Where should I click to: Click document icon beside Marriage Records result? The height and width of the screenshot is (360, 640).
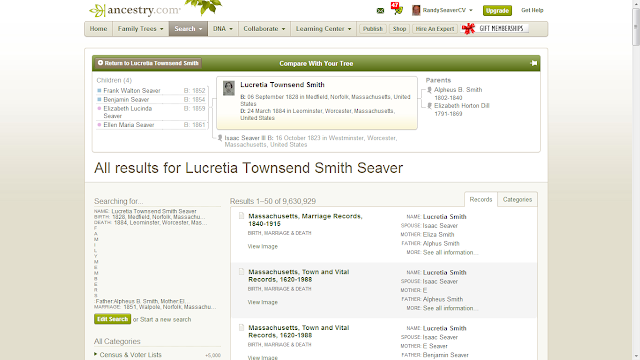pos(241,216)
